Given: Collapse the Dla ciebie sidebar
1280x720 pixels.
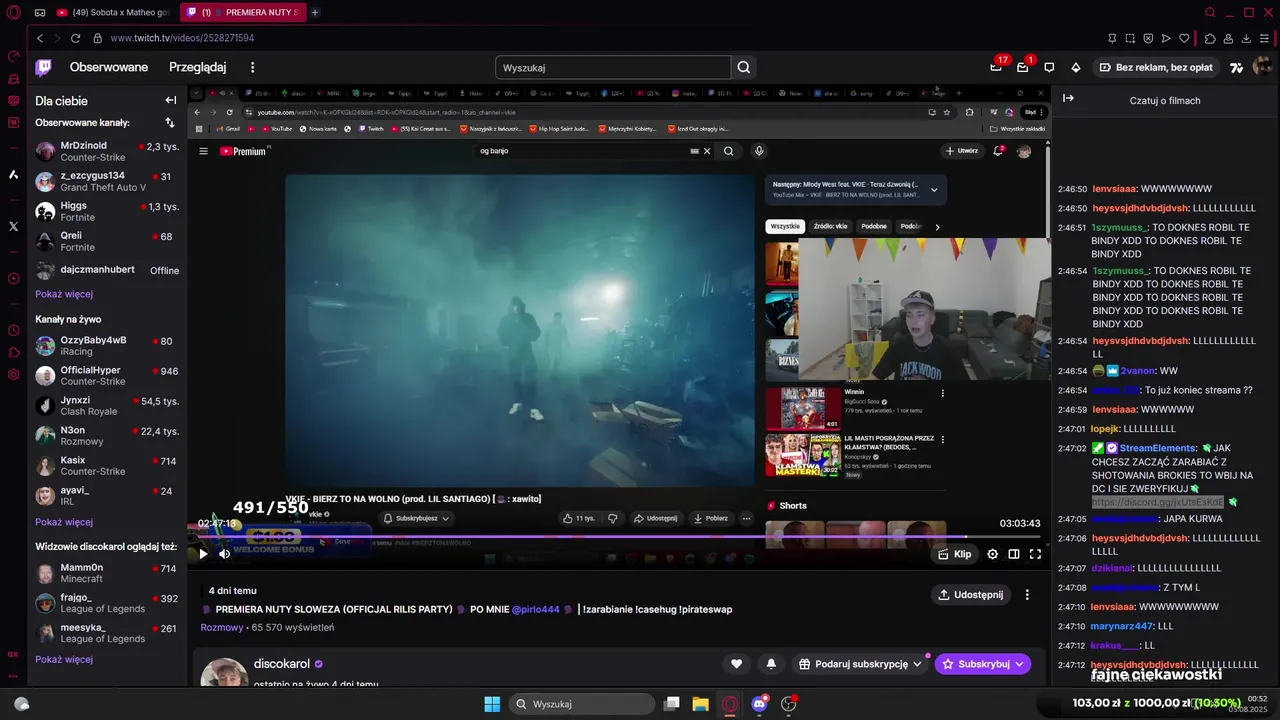Looking at the screenshot, I should pos(171,100).
